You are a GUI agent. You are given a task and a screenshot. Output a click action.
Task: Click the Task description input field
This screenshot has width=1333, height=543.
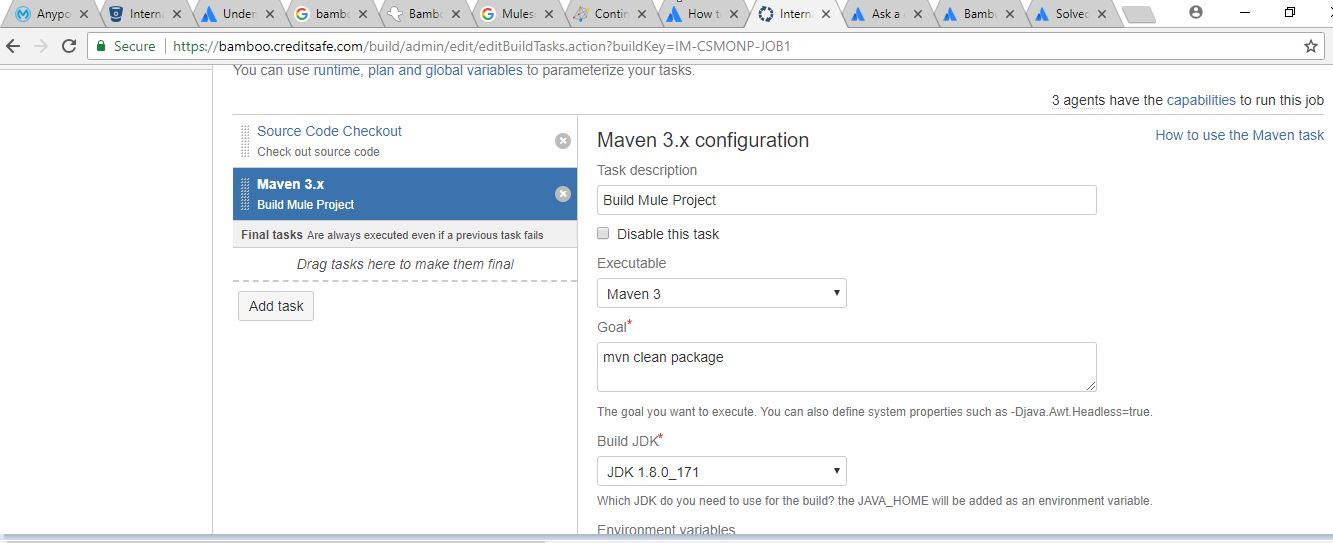tap(847, 200)
